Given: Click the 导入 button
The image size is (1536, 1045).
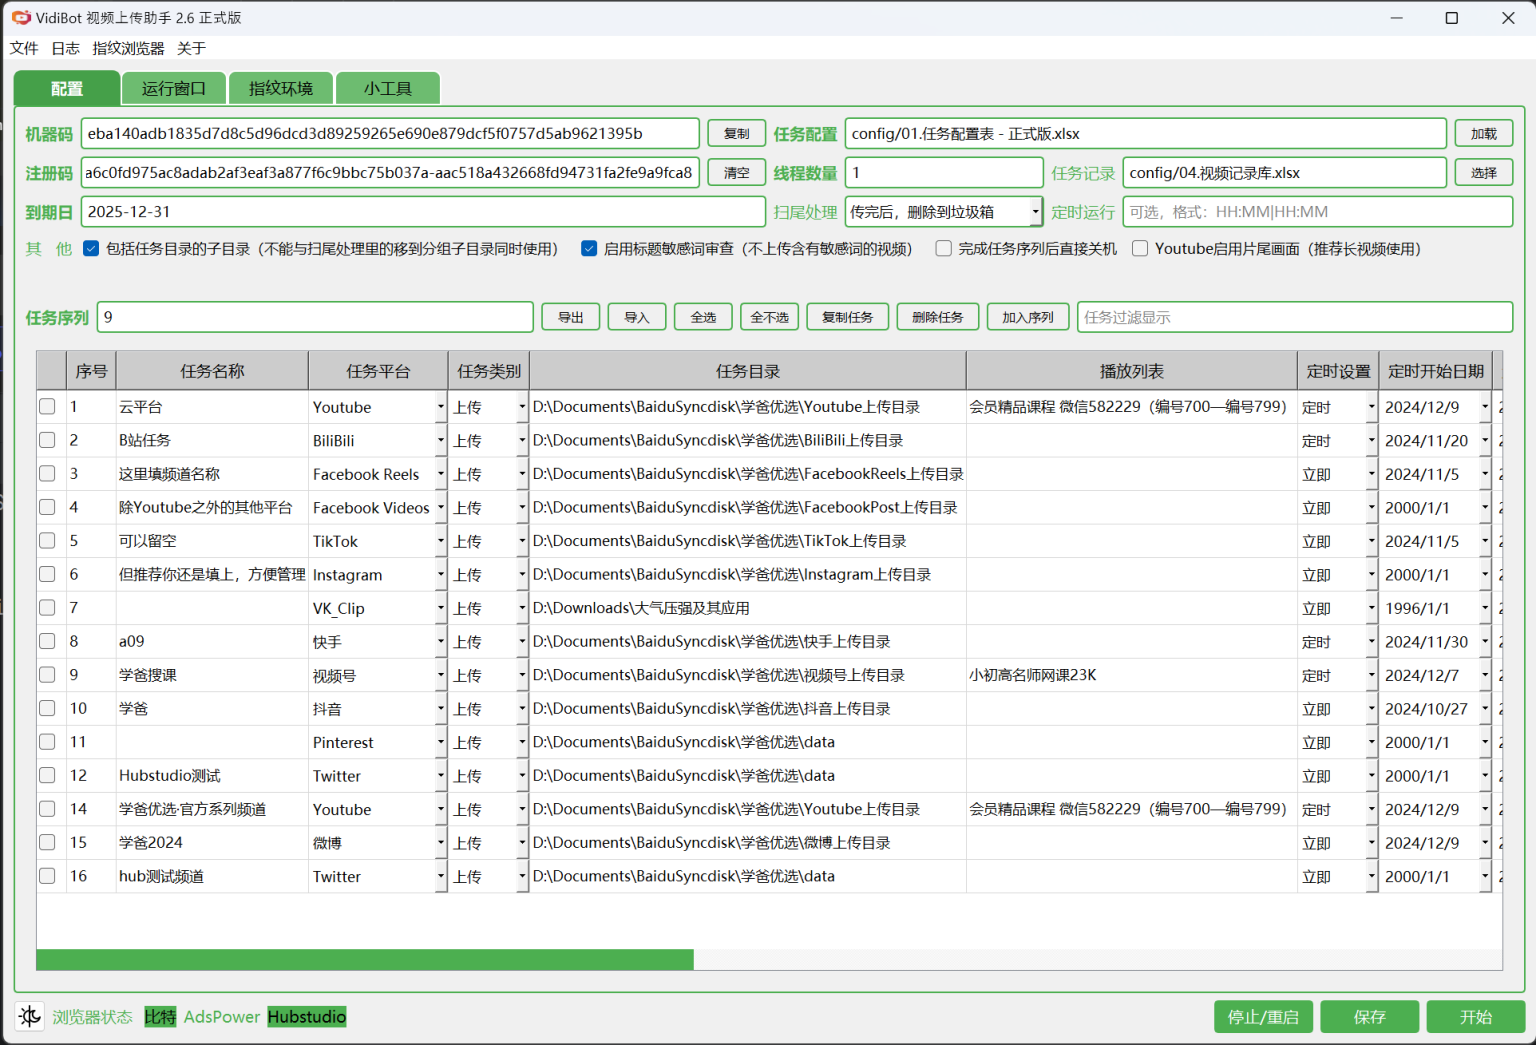Looking at the screenshot, I should 637,317.
